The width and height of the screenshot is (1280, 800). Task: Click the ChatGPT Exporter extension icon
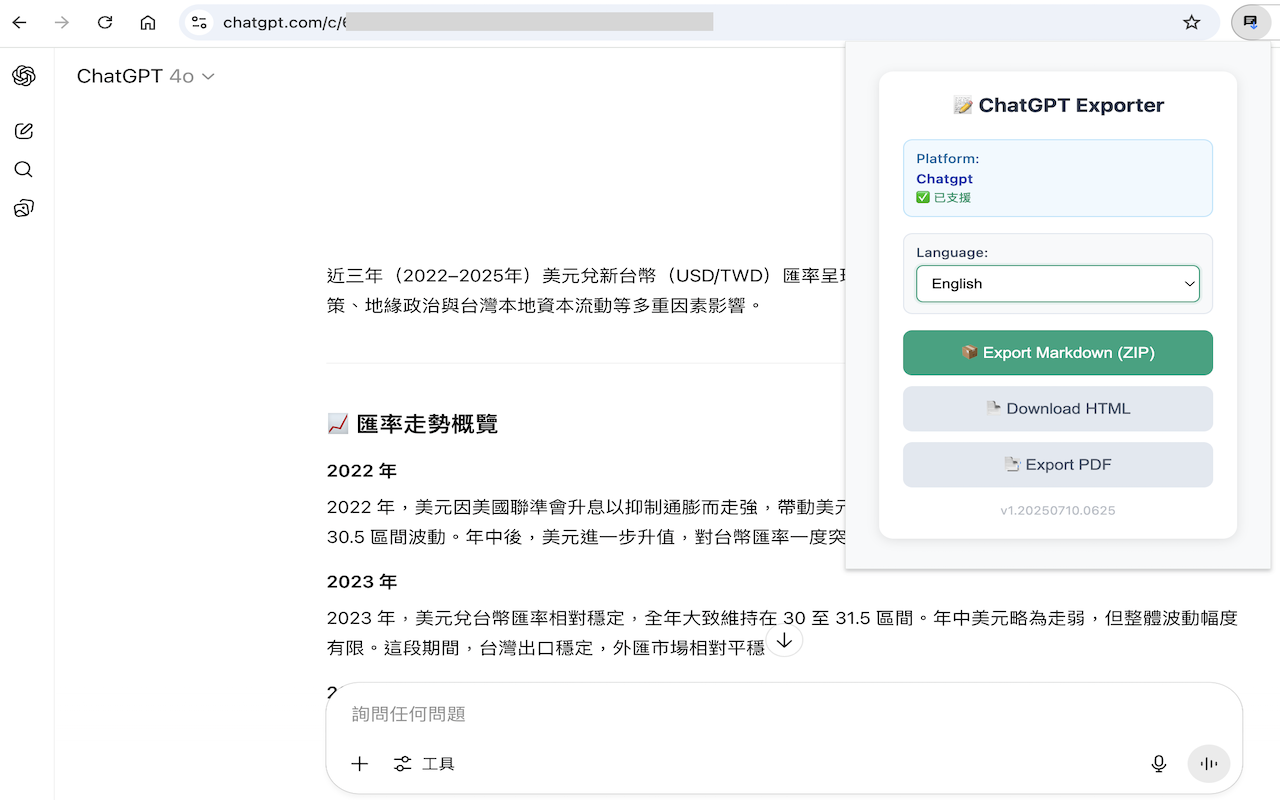[x=1250, y=22]
